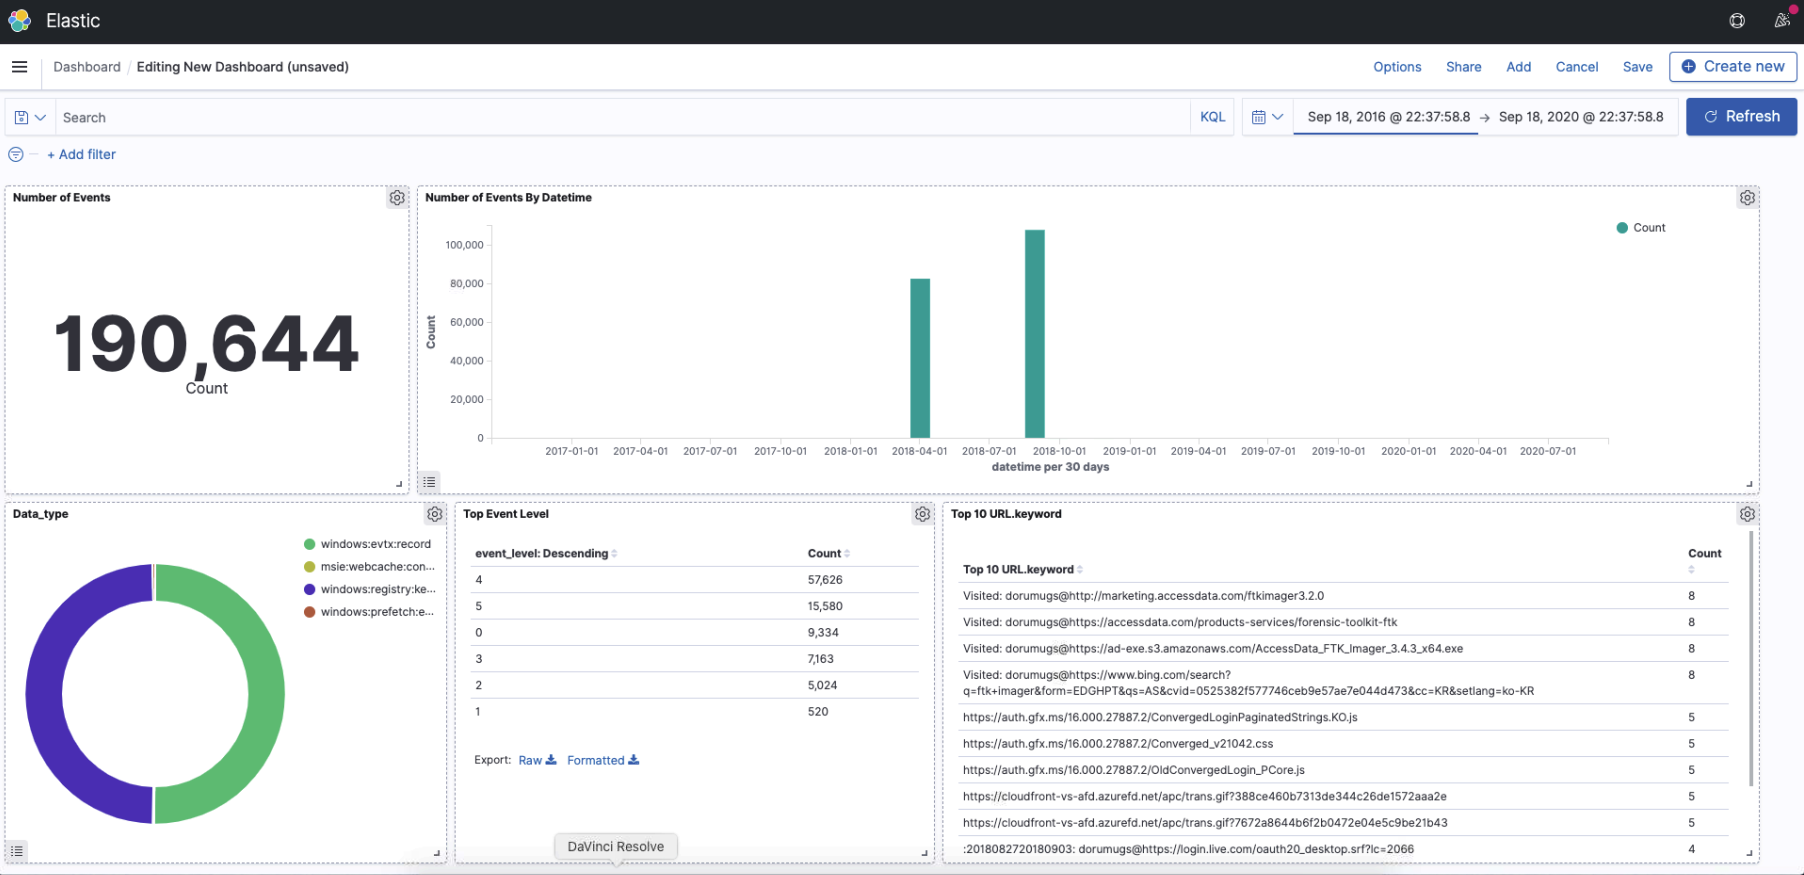Sort the Top 10 URL.keyword column header

[x=1023, y=570]
